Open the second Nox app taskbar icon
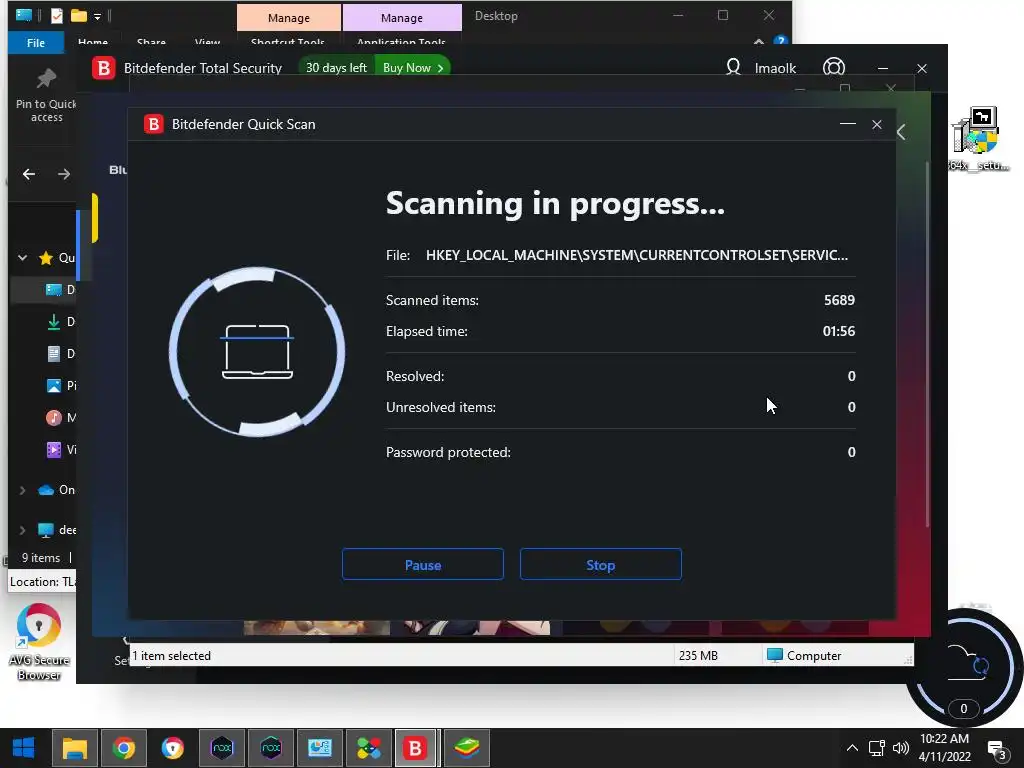Image resolution: width=1024 pixels, height=768 pixels. pos(271,748)
